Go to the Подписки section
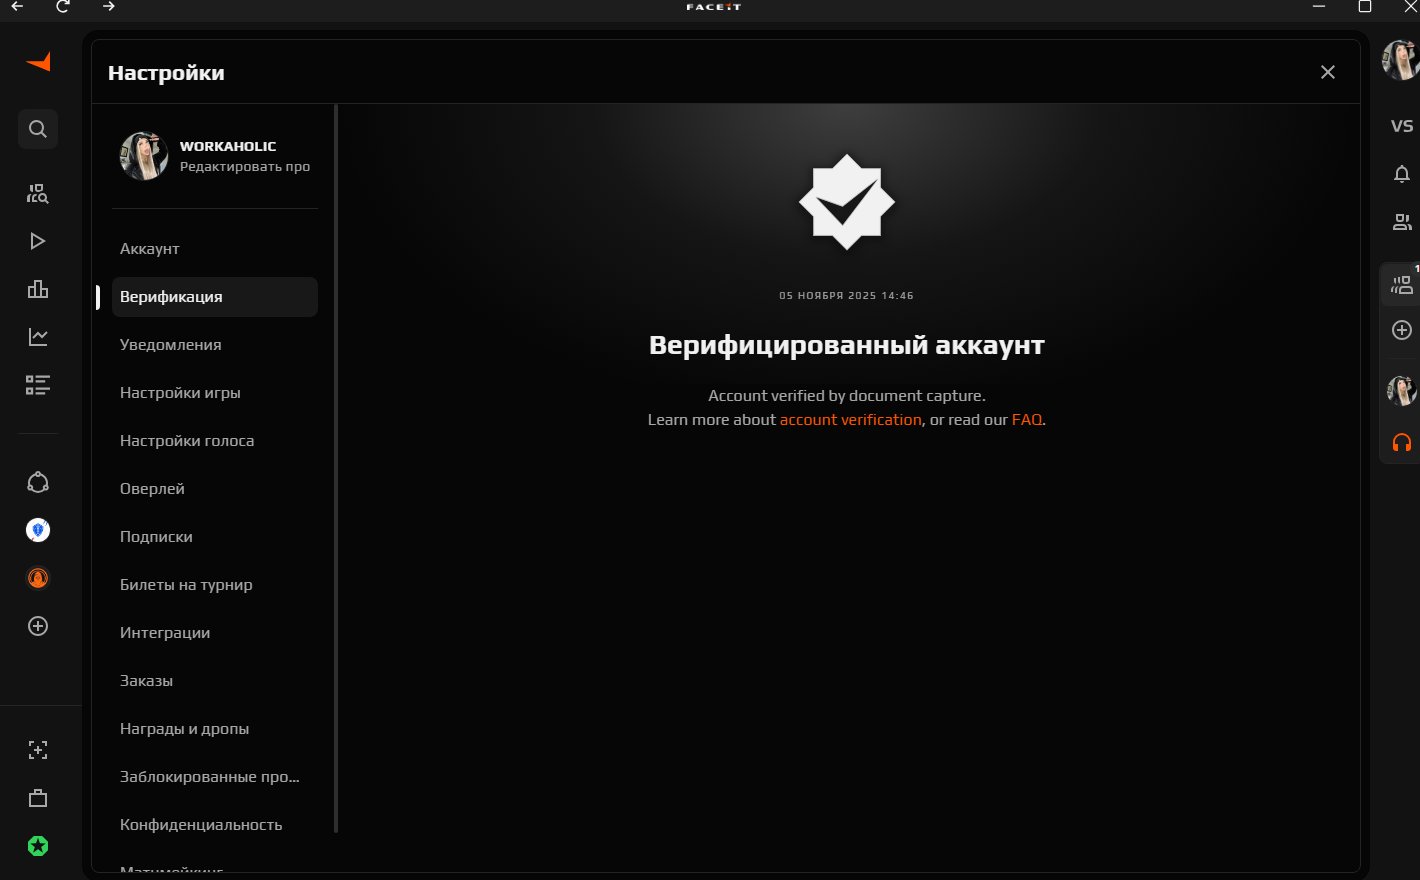 click(215, 537)
